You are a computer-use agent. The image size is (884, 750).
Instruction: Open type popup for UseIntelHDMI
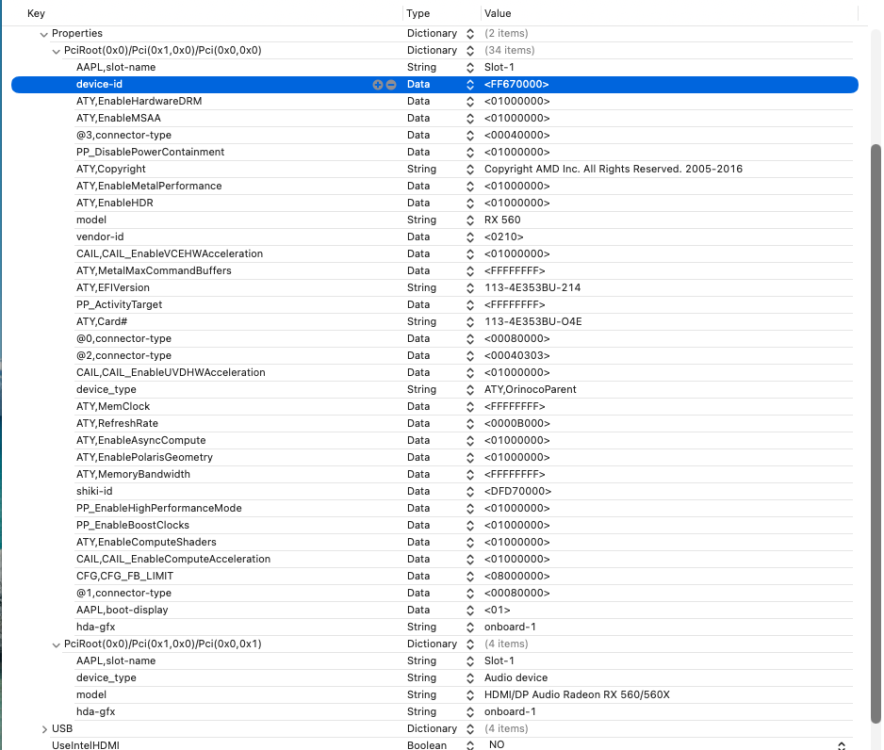pyautogui.click(x=470, y=745)
